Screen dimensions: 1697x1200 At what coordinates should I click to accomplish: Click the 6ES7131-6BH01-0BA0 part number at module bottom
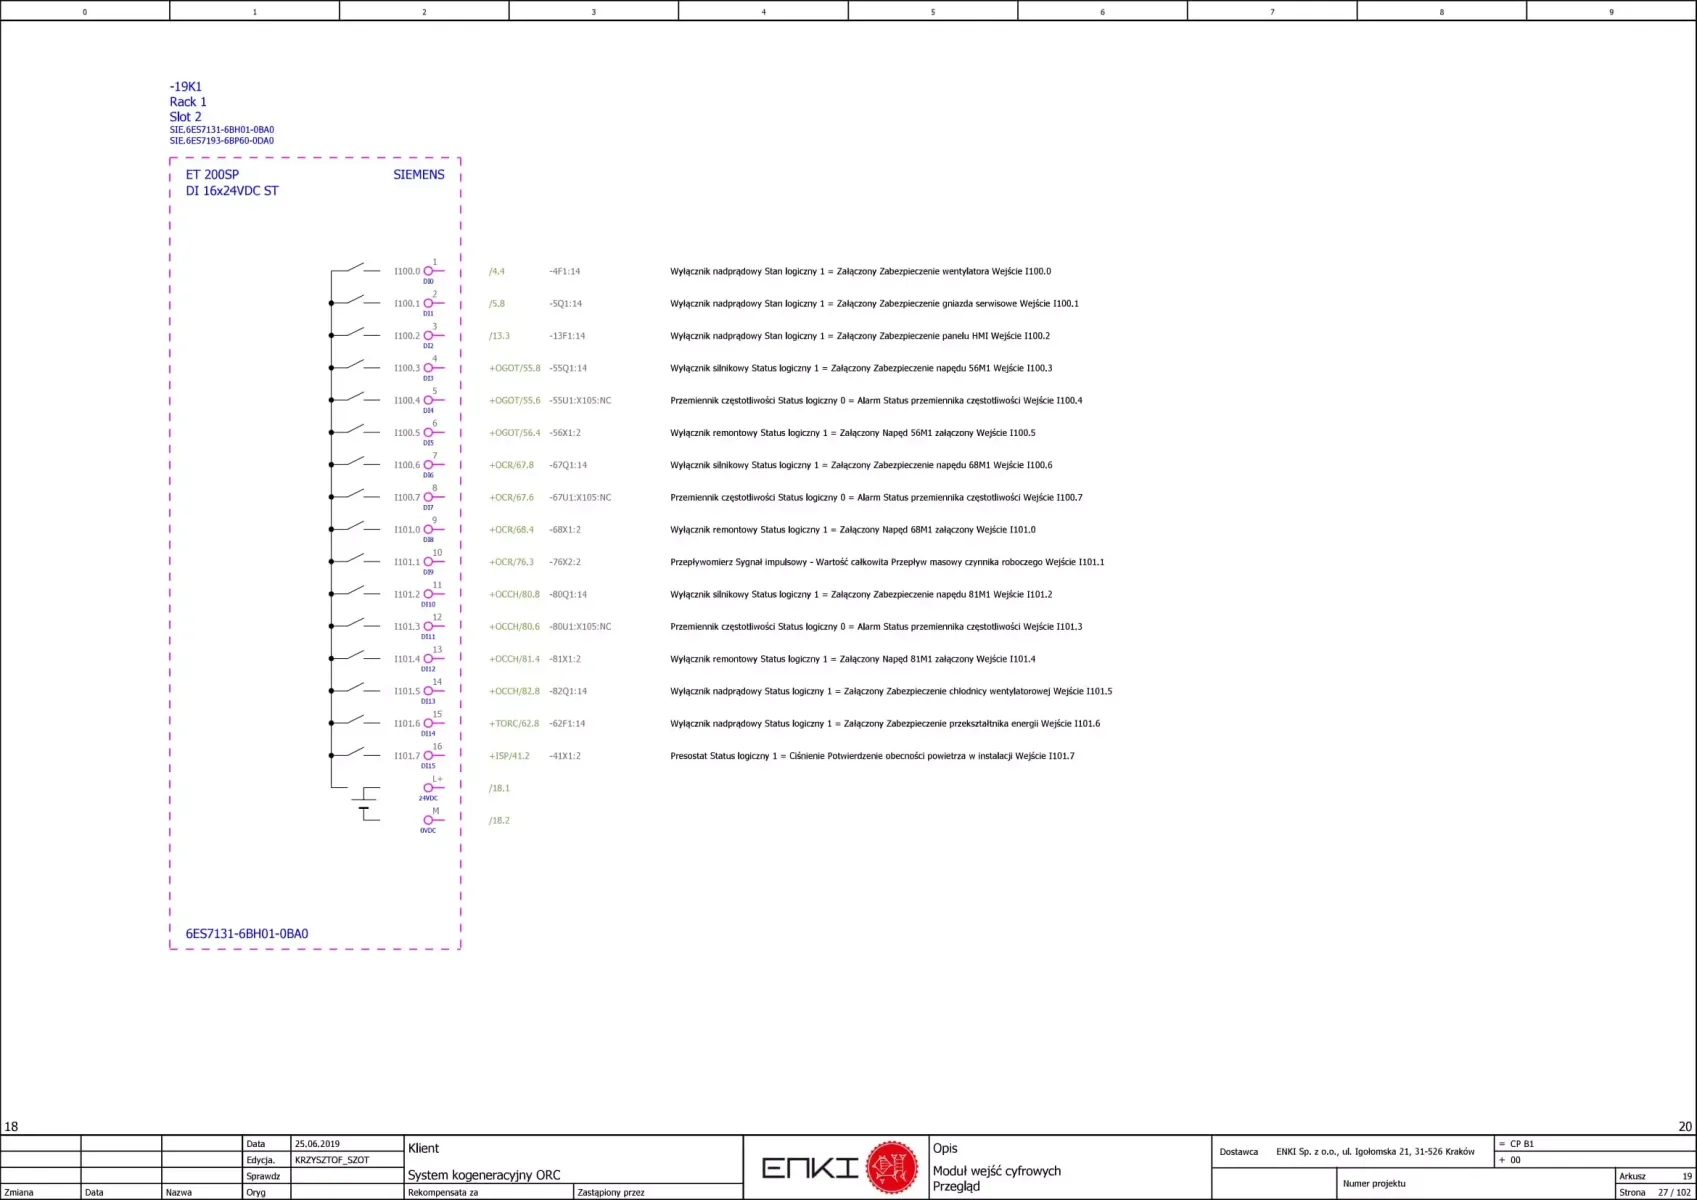pyautogui.click(x=247, y=934)
